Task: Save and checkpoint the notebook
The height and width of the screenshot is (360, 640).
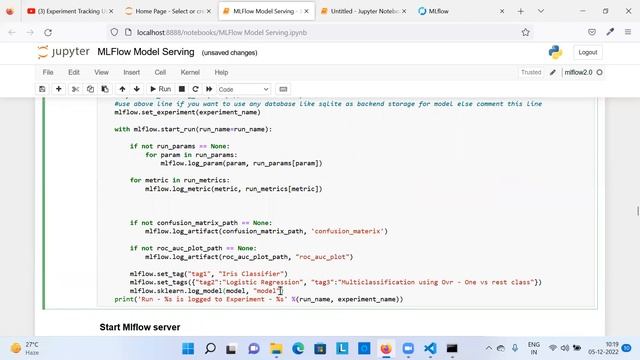Action: click(x=42, y=89)
